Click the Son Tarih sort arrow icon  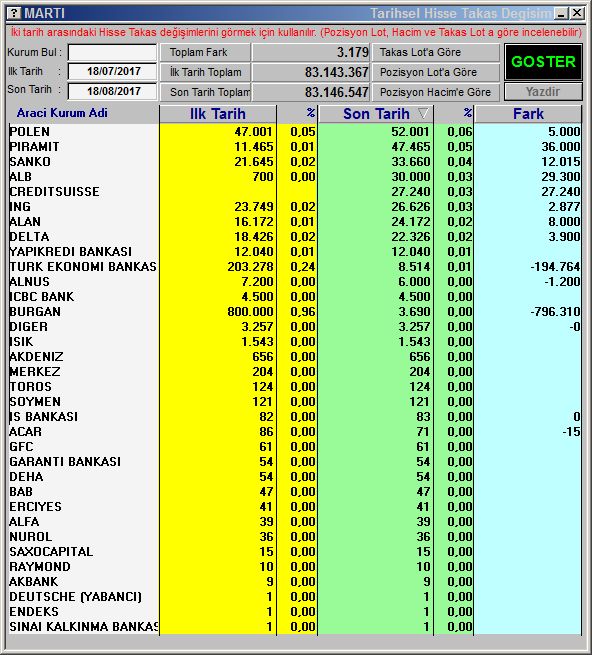click(x=423, y=113)
